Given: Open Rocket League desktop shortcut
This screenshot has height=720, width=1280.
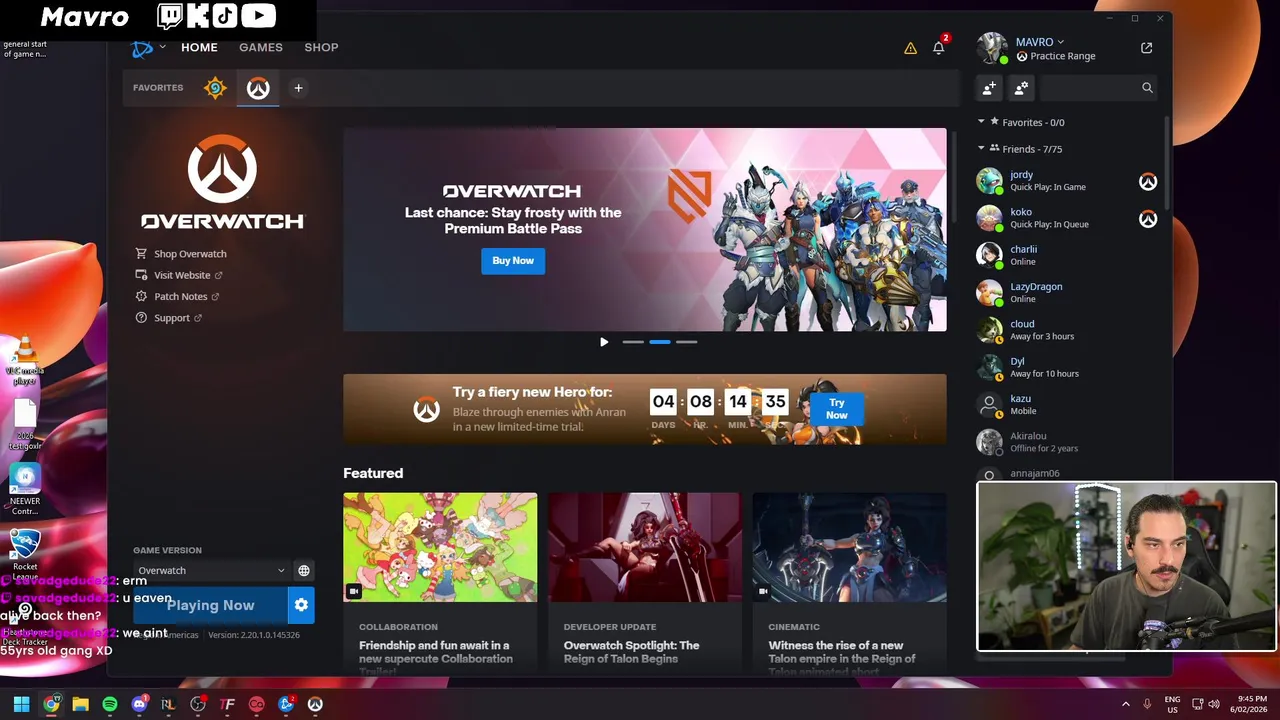Looking at the screenshot, I should pyautogui.click(x=25, y=555).
